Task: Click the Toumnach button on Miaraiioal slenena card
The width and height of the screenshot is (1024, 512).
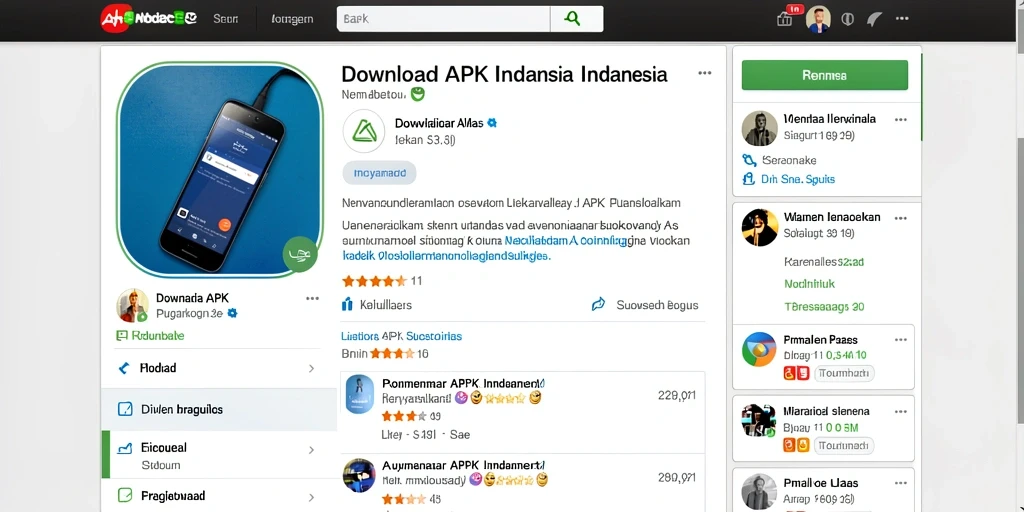Action: pyautogui.click(x=844, y=445)
